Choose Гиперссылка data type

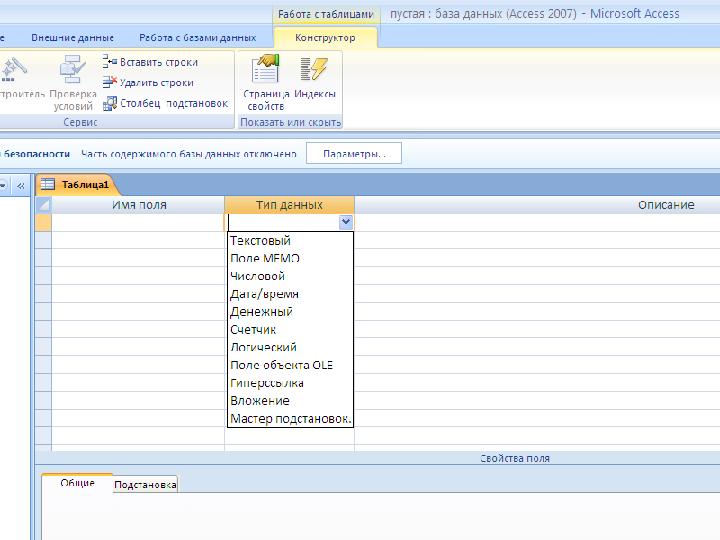(x=290, y=383)
